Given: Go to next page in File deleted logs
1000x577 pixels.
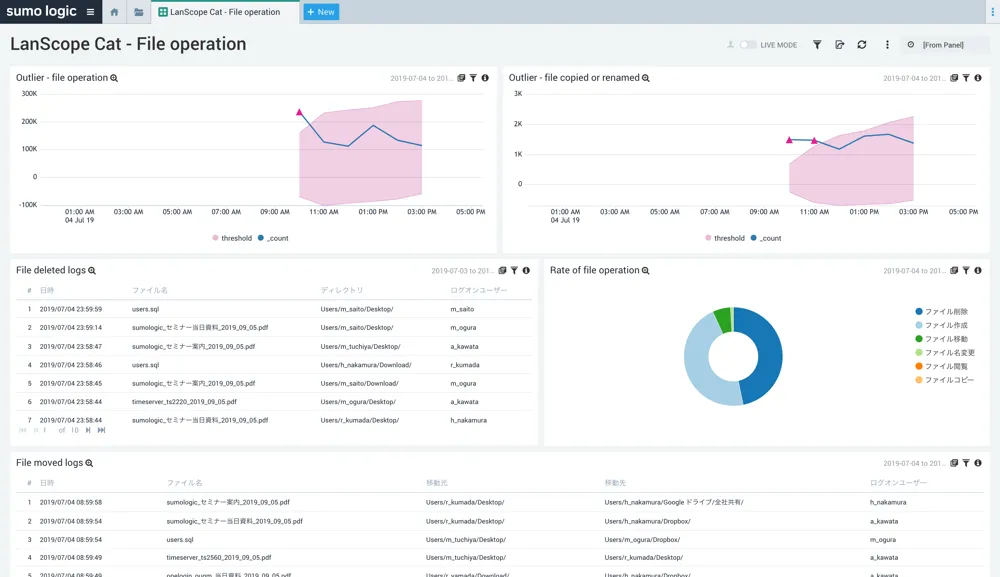Looking at the screenshot, I should (88, 430).
